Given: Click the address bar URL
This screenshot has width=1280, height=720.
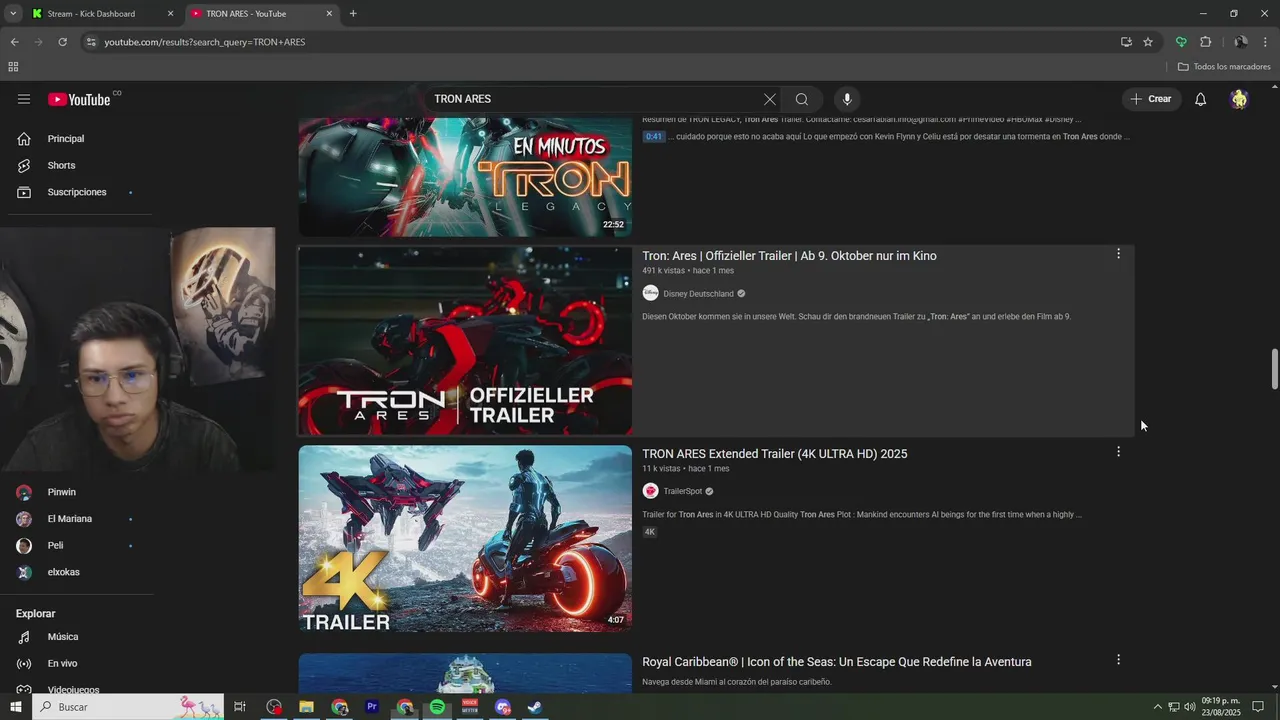Looking at the screenshot, I should click(205, 42).
